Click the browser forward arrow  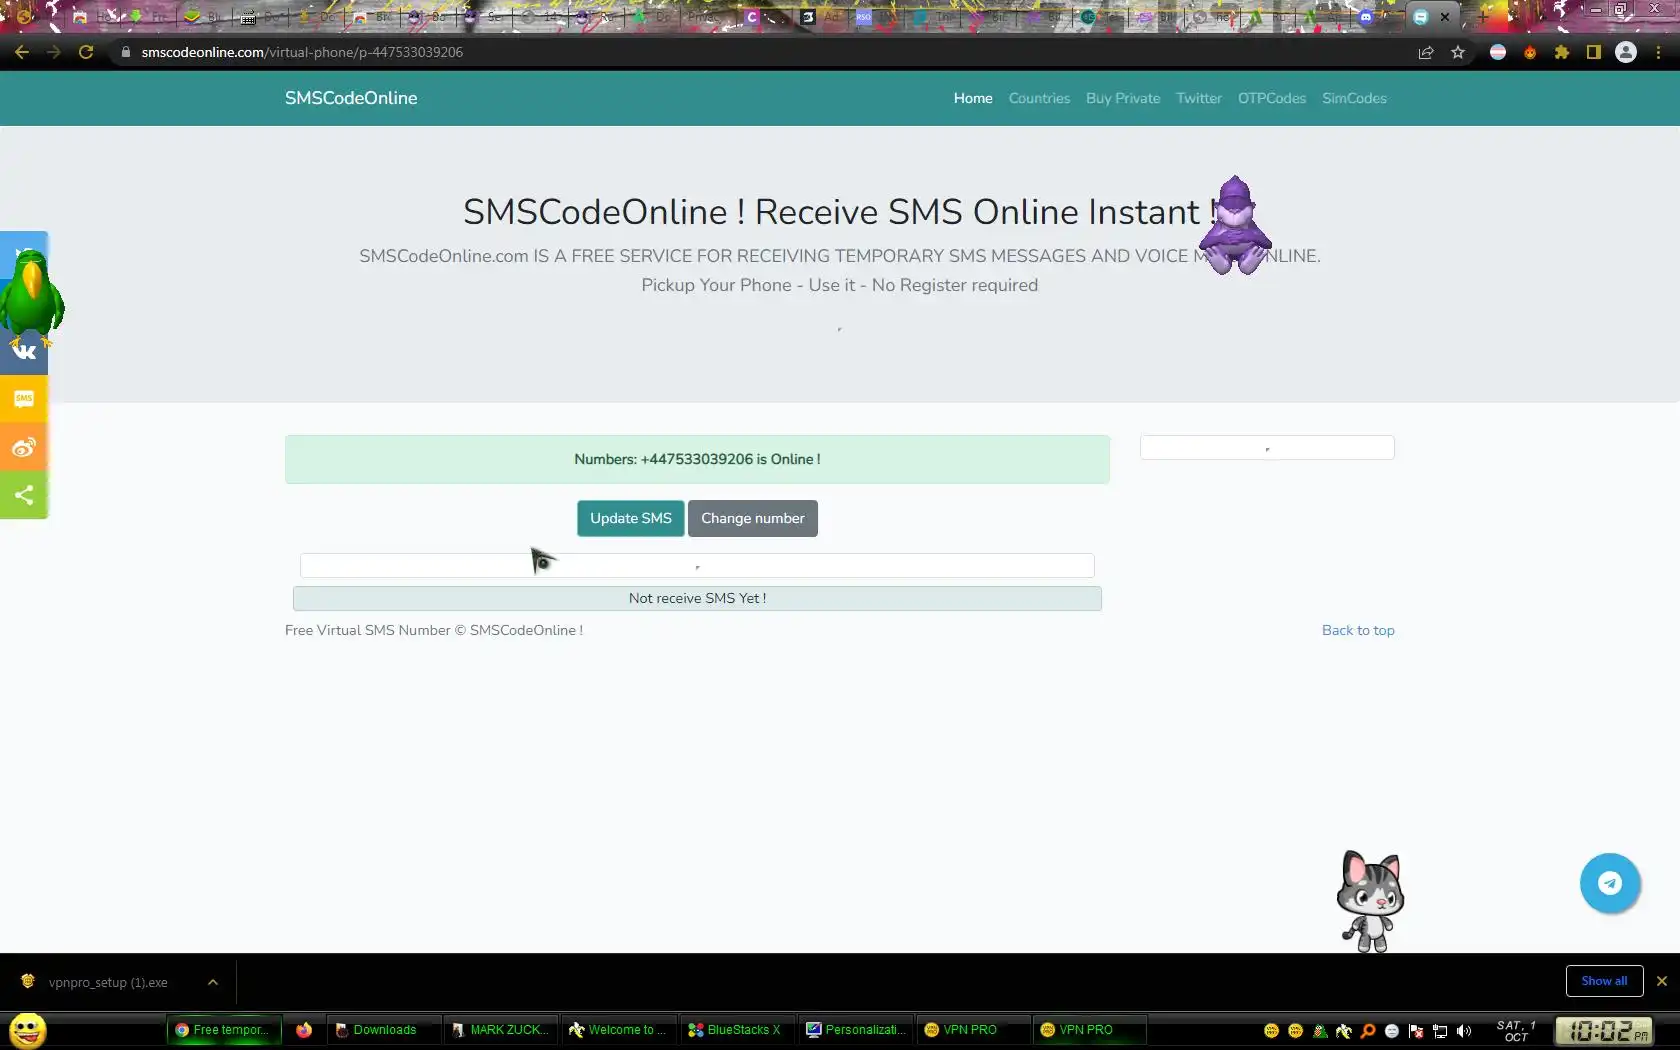54,52
